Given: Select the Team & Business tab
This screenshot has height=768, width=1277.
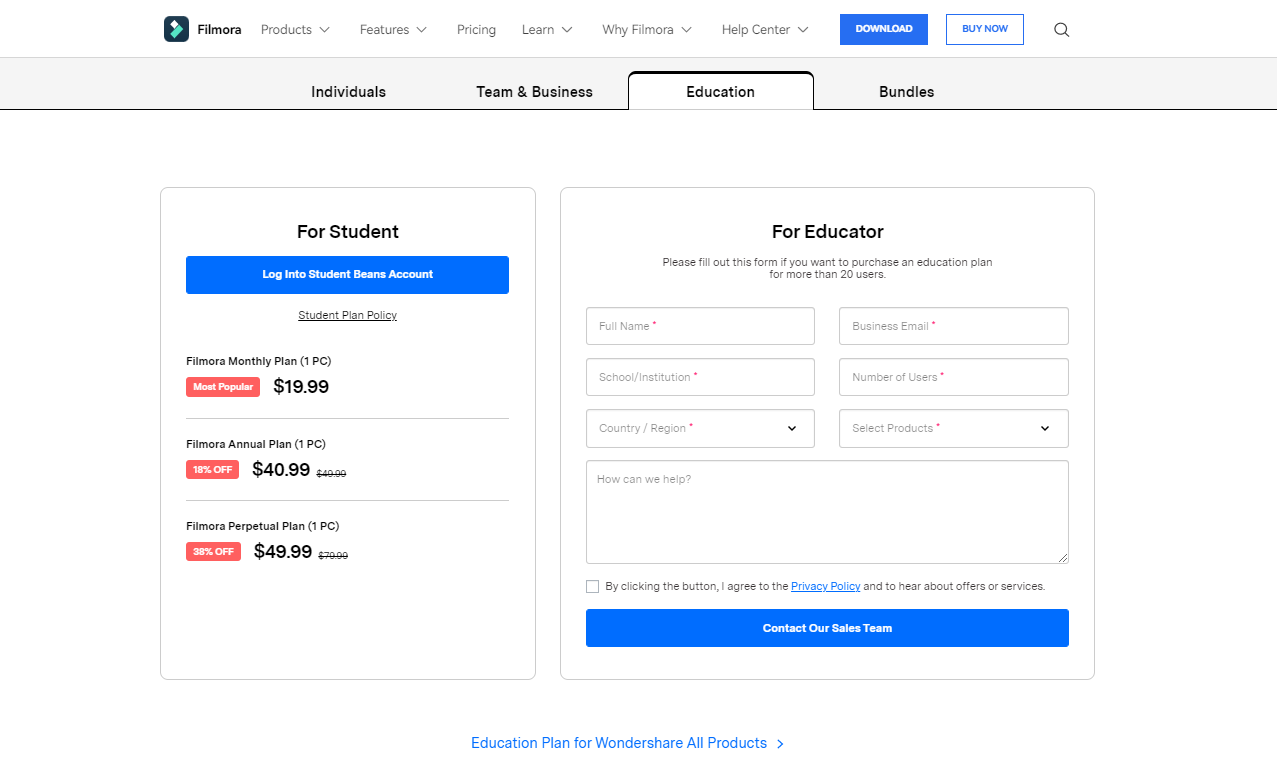Looking at the screenshot, I should click(x=534, y=92).
